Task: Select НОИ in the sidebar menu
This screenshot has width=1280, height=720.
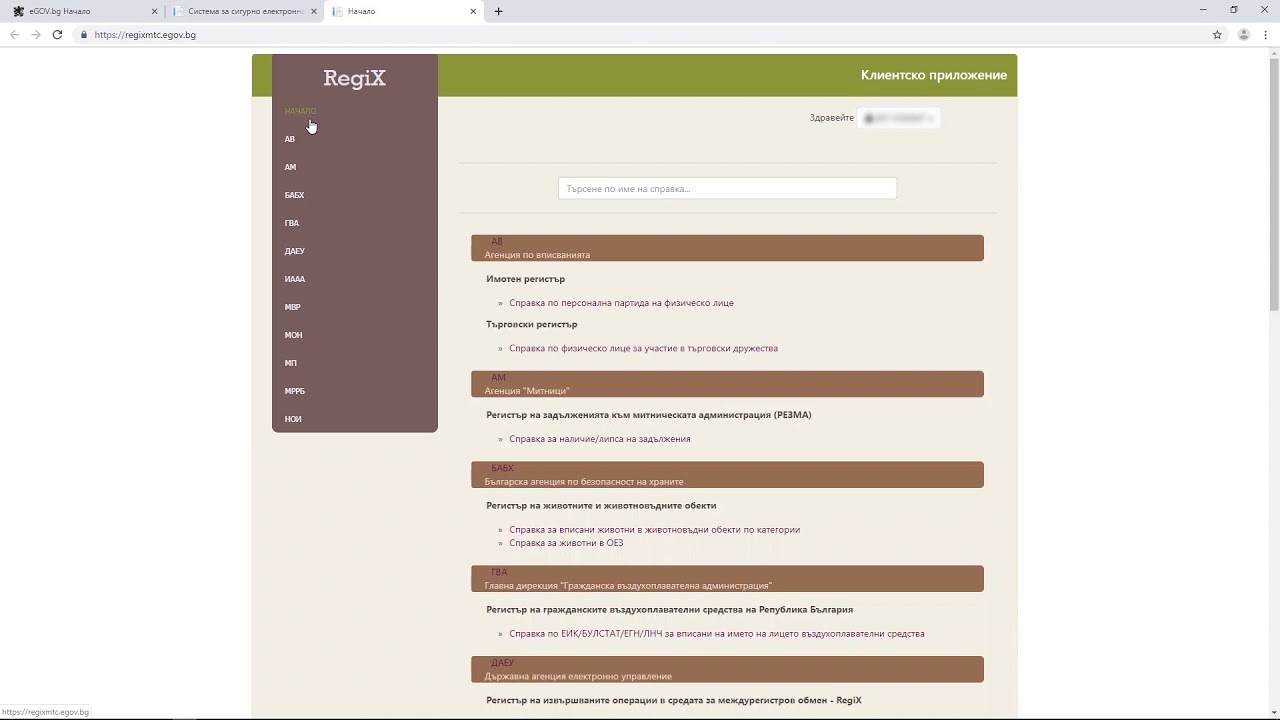Action: [x=293, y=419]
